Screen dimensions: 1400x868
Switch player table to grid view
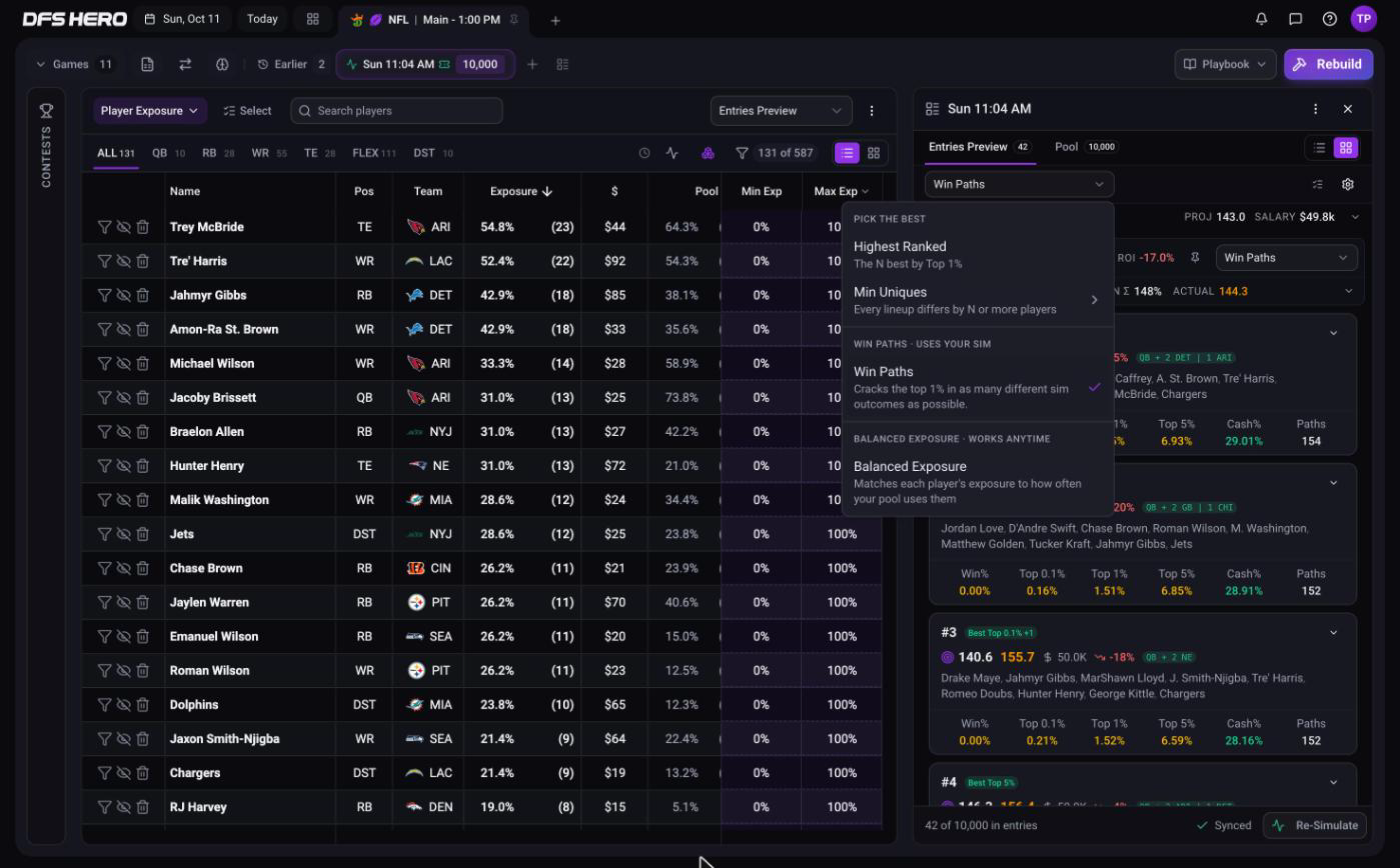(874, 153)
